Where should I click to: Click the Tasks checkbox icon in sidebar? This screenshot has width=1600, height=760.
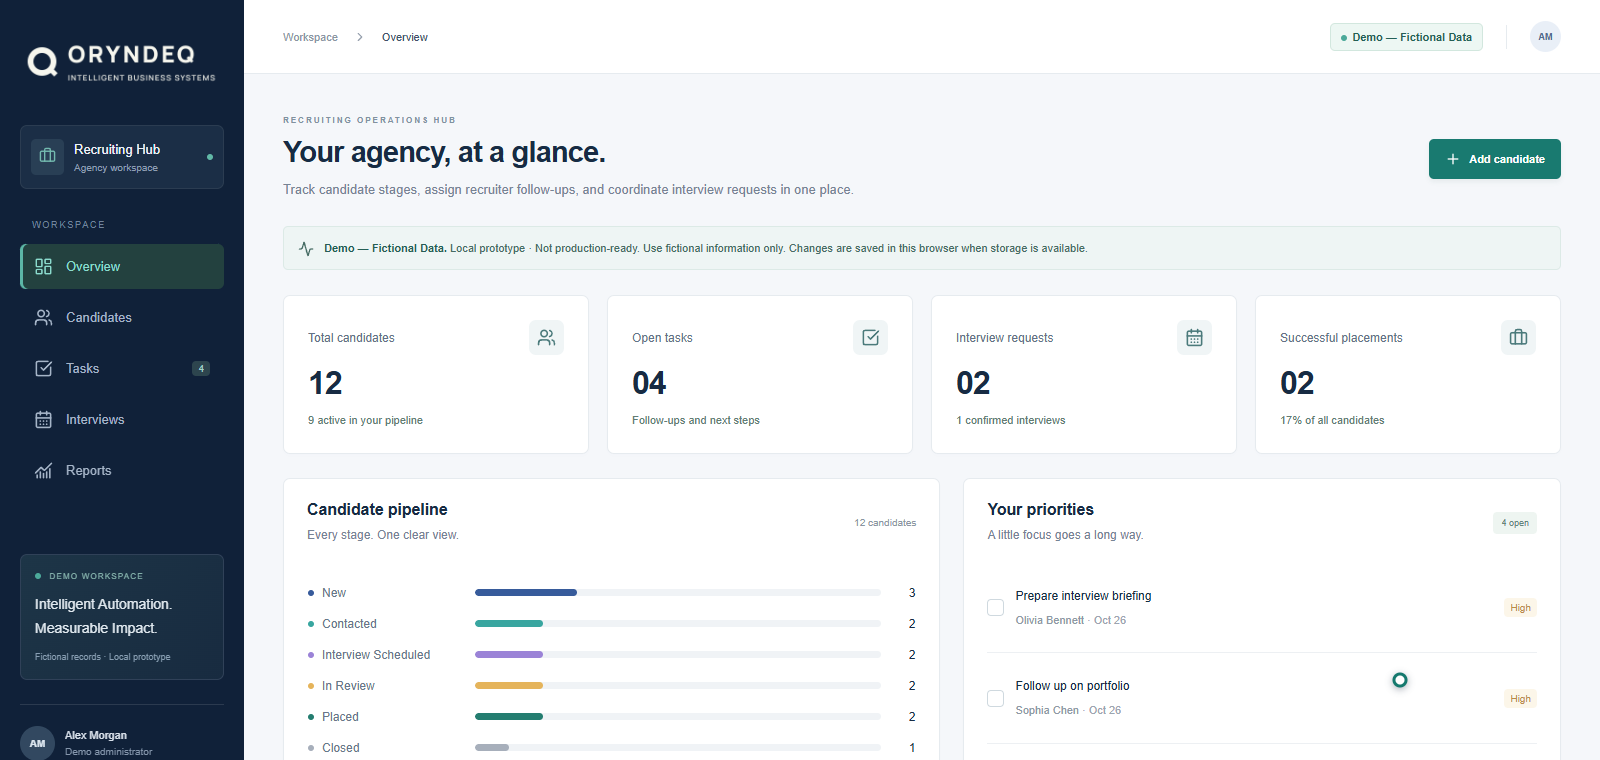tap(43, 369)
